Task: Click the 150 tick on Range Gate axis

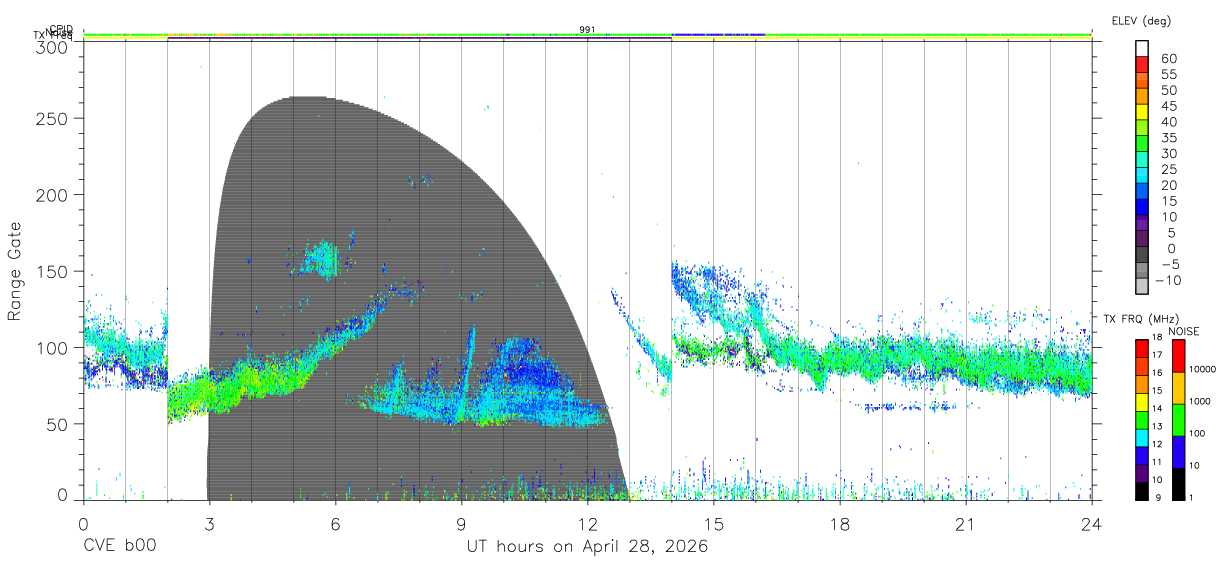Action: click(x=53, y=271)
